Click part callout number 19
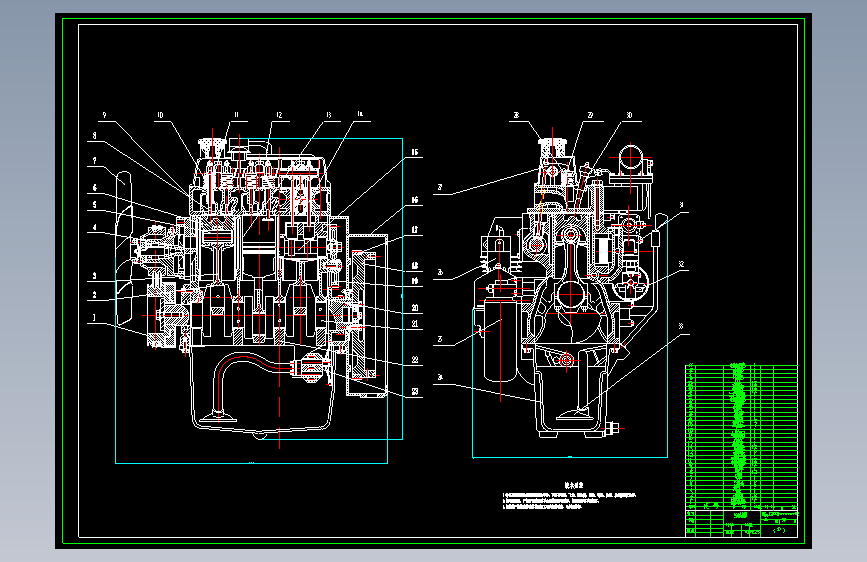 tap(415, 281)
